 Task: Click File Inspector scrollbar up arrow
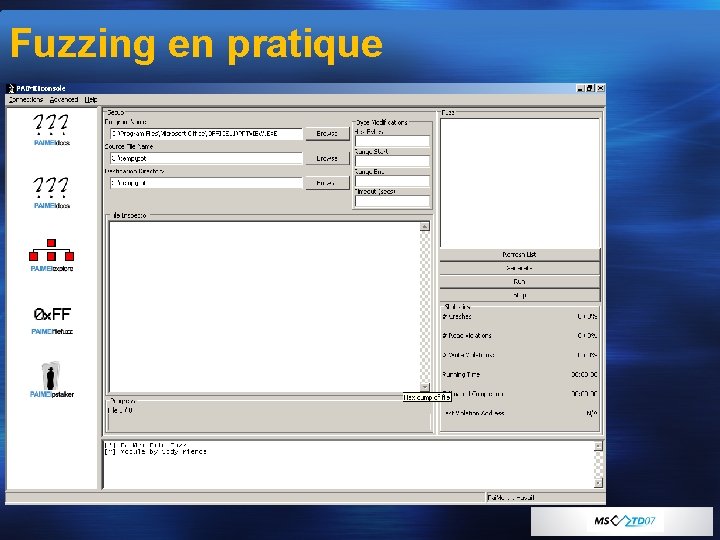tap(425, 226)
